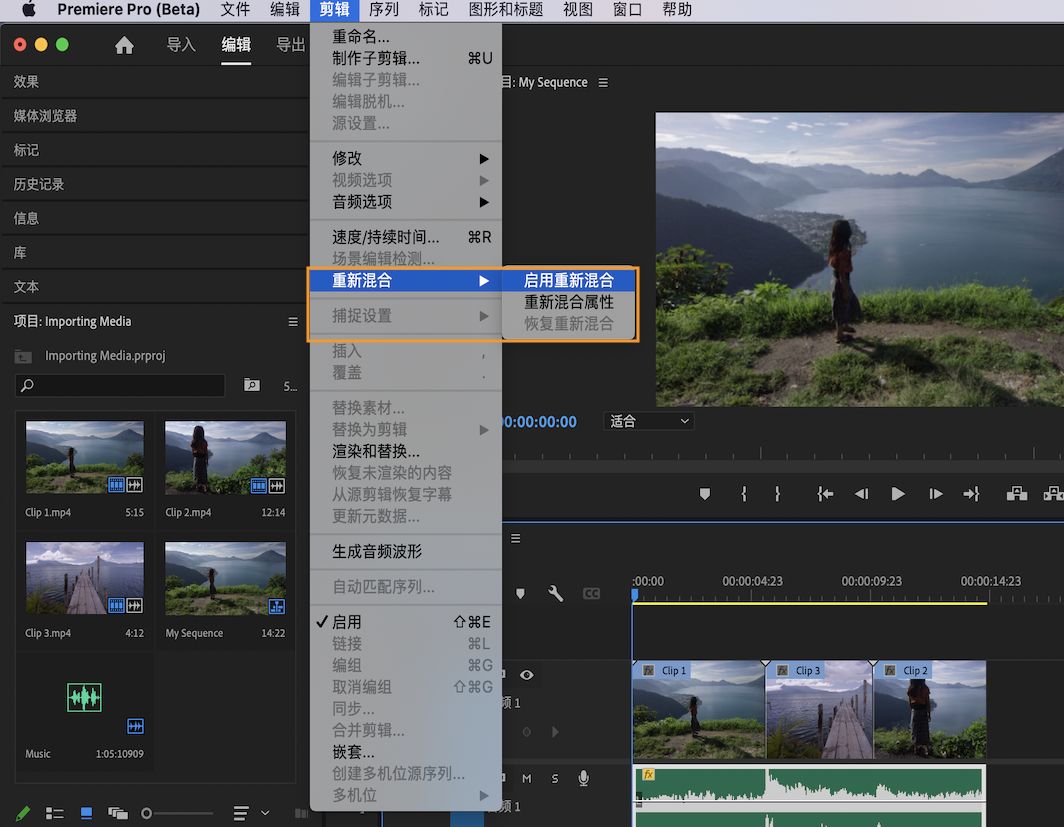The height and width of the screenshot is (827, 1064).
Task: Switch the project panel to list view
Action: pyautogui.click(x=55, y=812)
